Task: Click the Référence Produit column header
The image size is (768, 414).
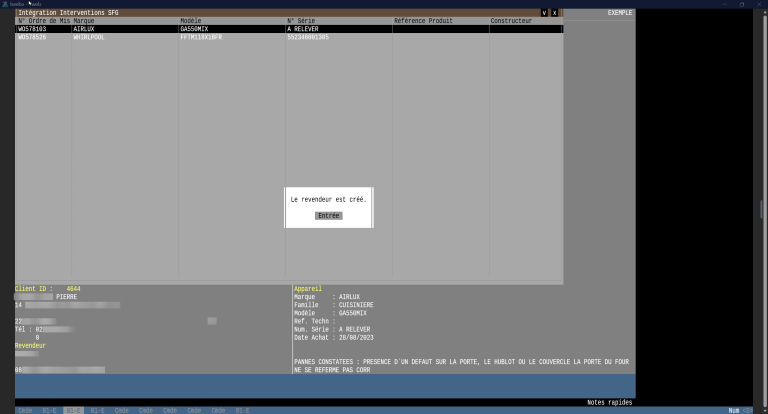Action: tap(423, 21)
